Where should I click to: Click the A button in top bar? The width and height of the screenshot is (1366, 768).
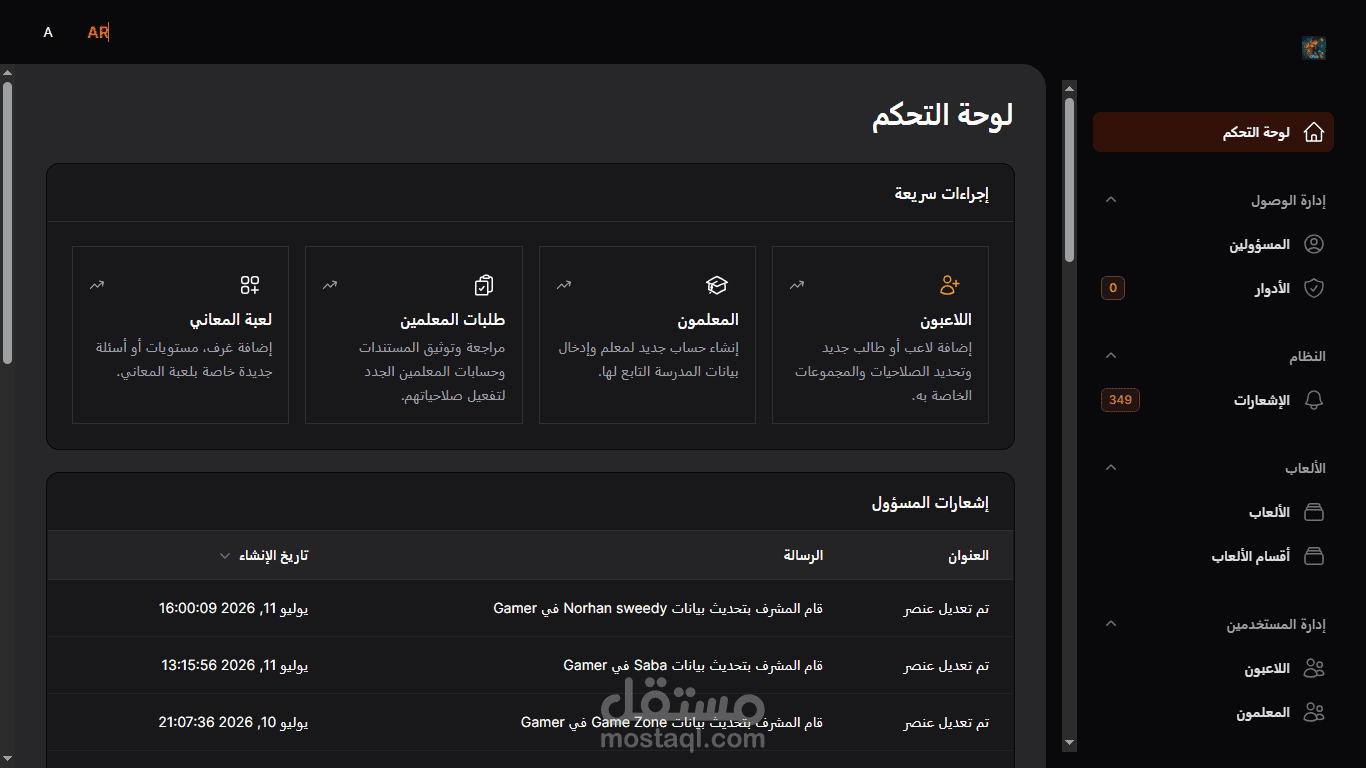tap(48, 32)
